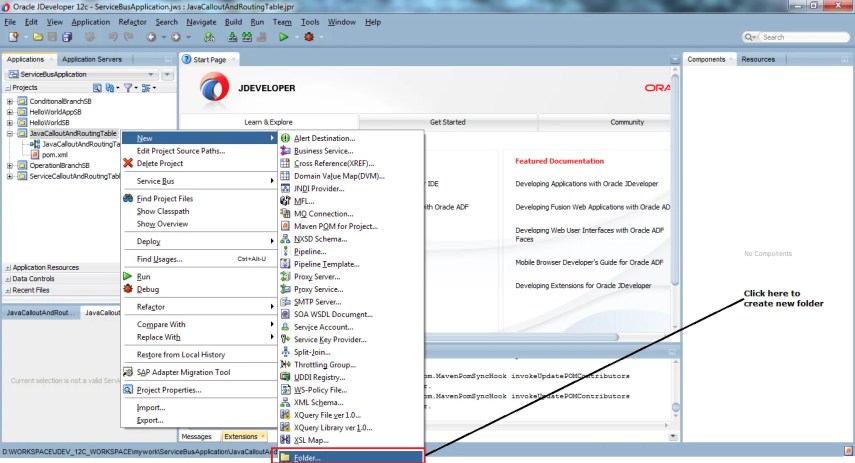Viewport: 855px width, 463px height.
Task: Click the Throttling Group icon
Action: pos(285,364)
